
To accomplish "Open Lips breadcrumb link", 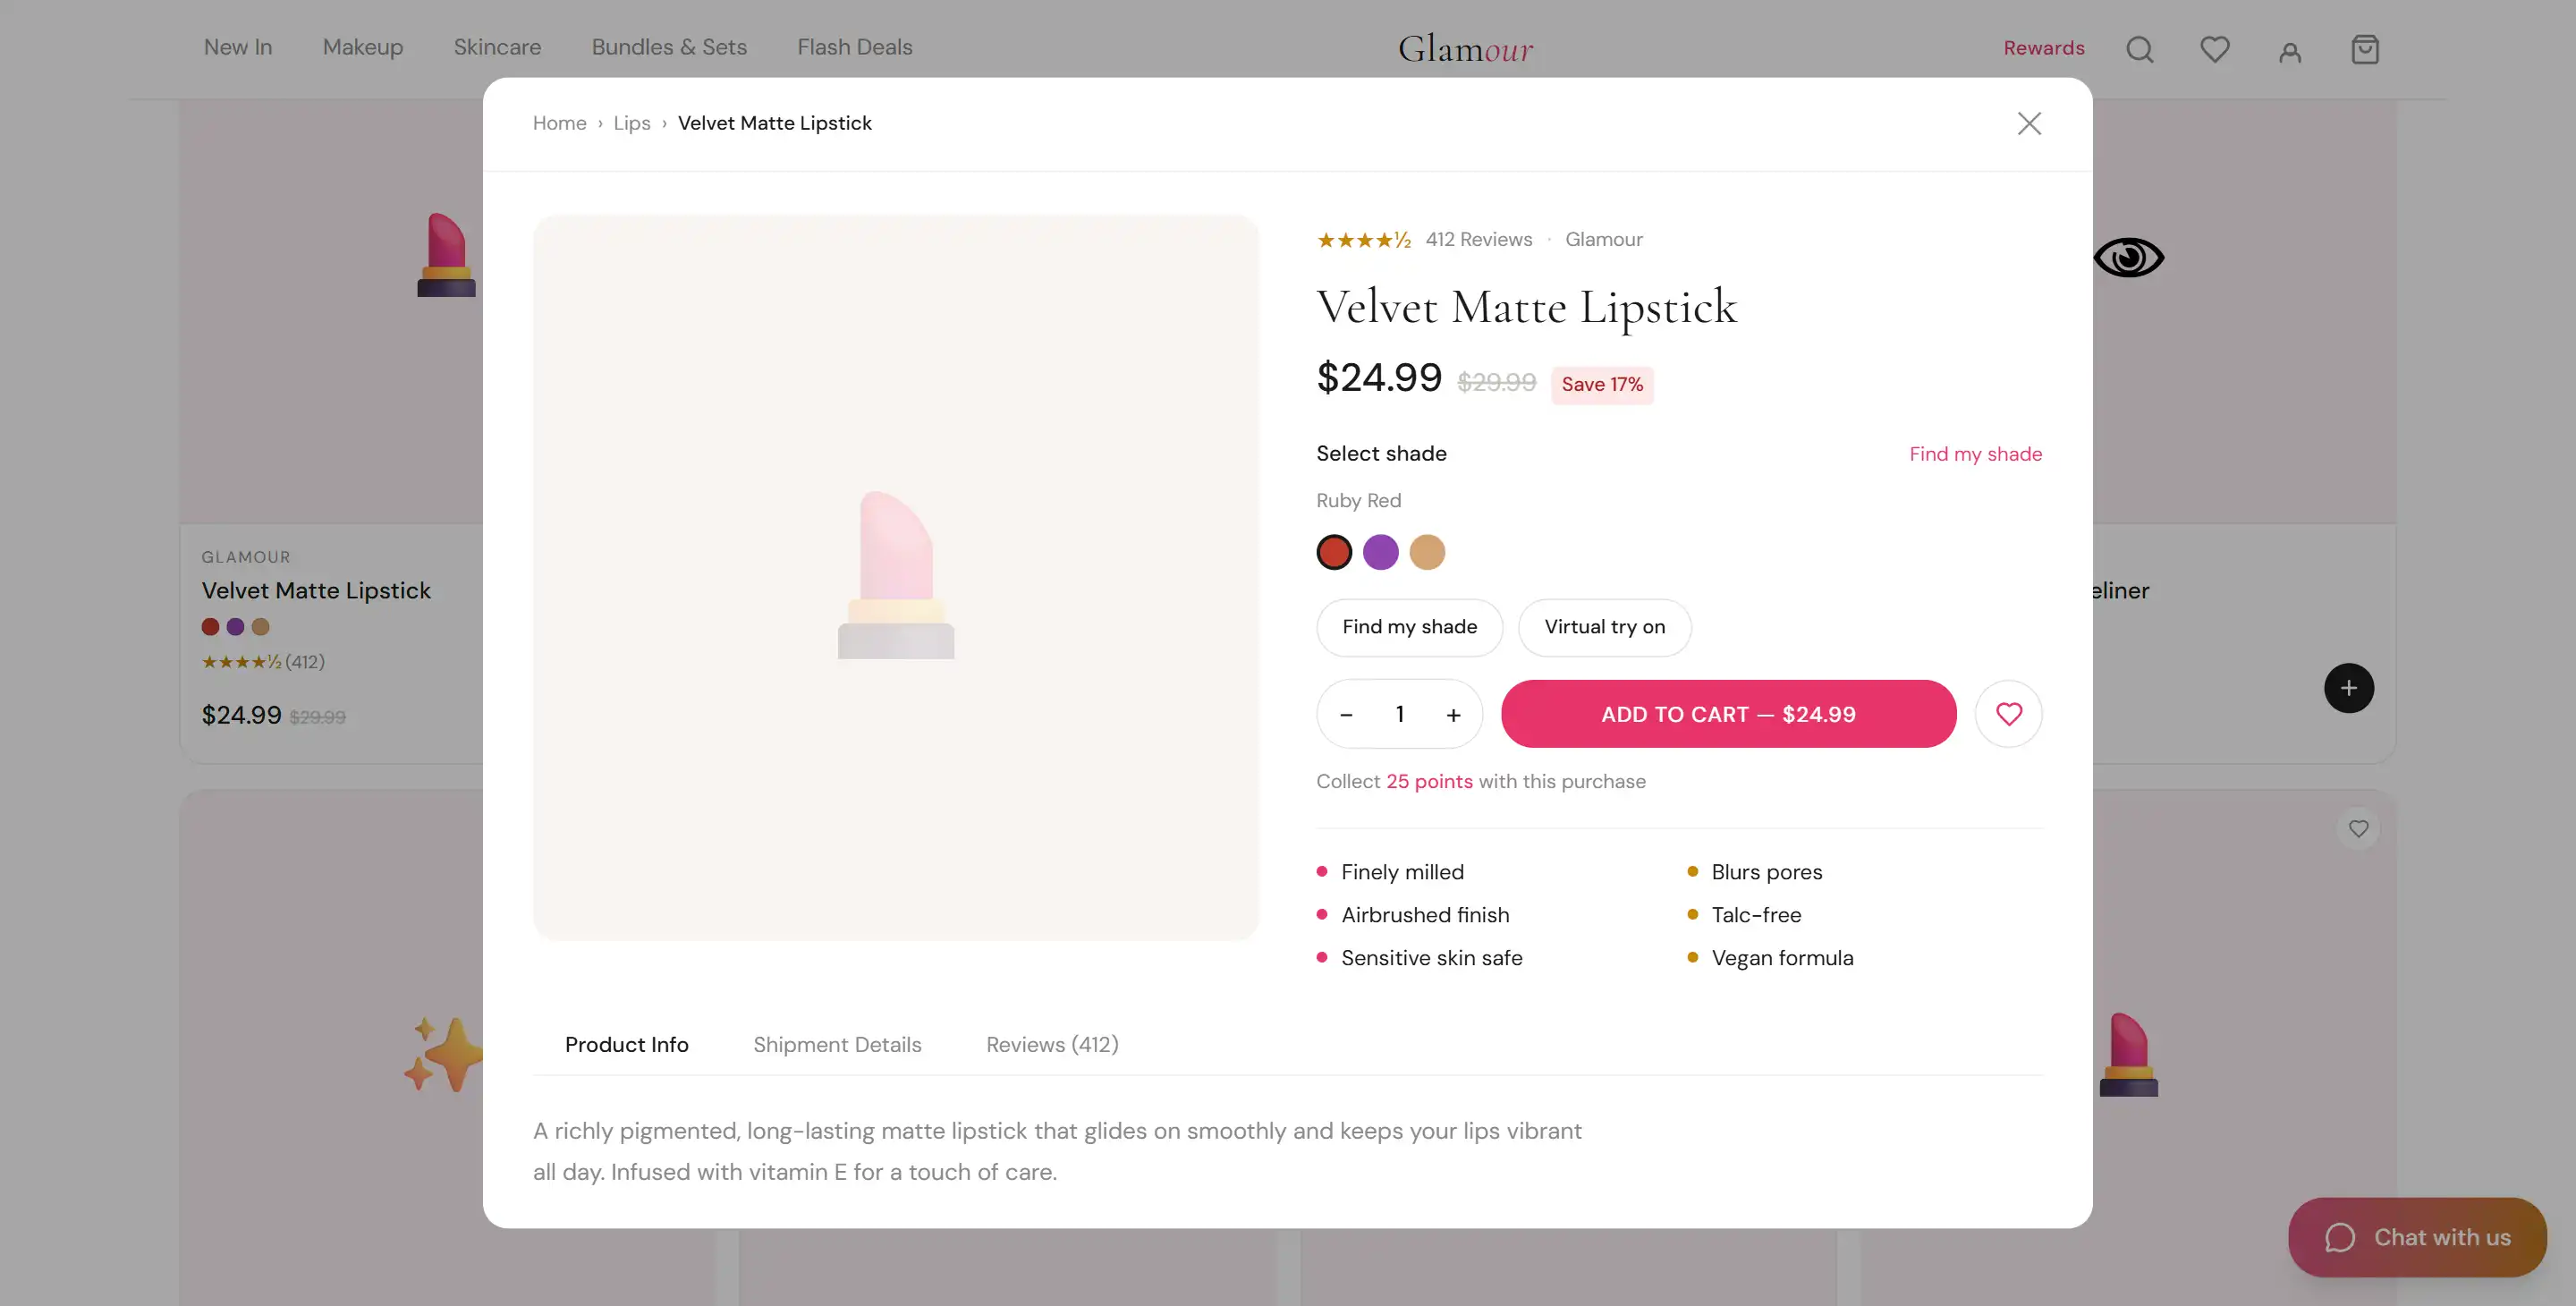I will [631, 123].
